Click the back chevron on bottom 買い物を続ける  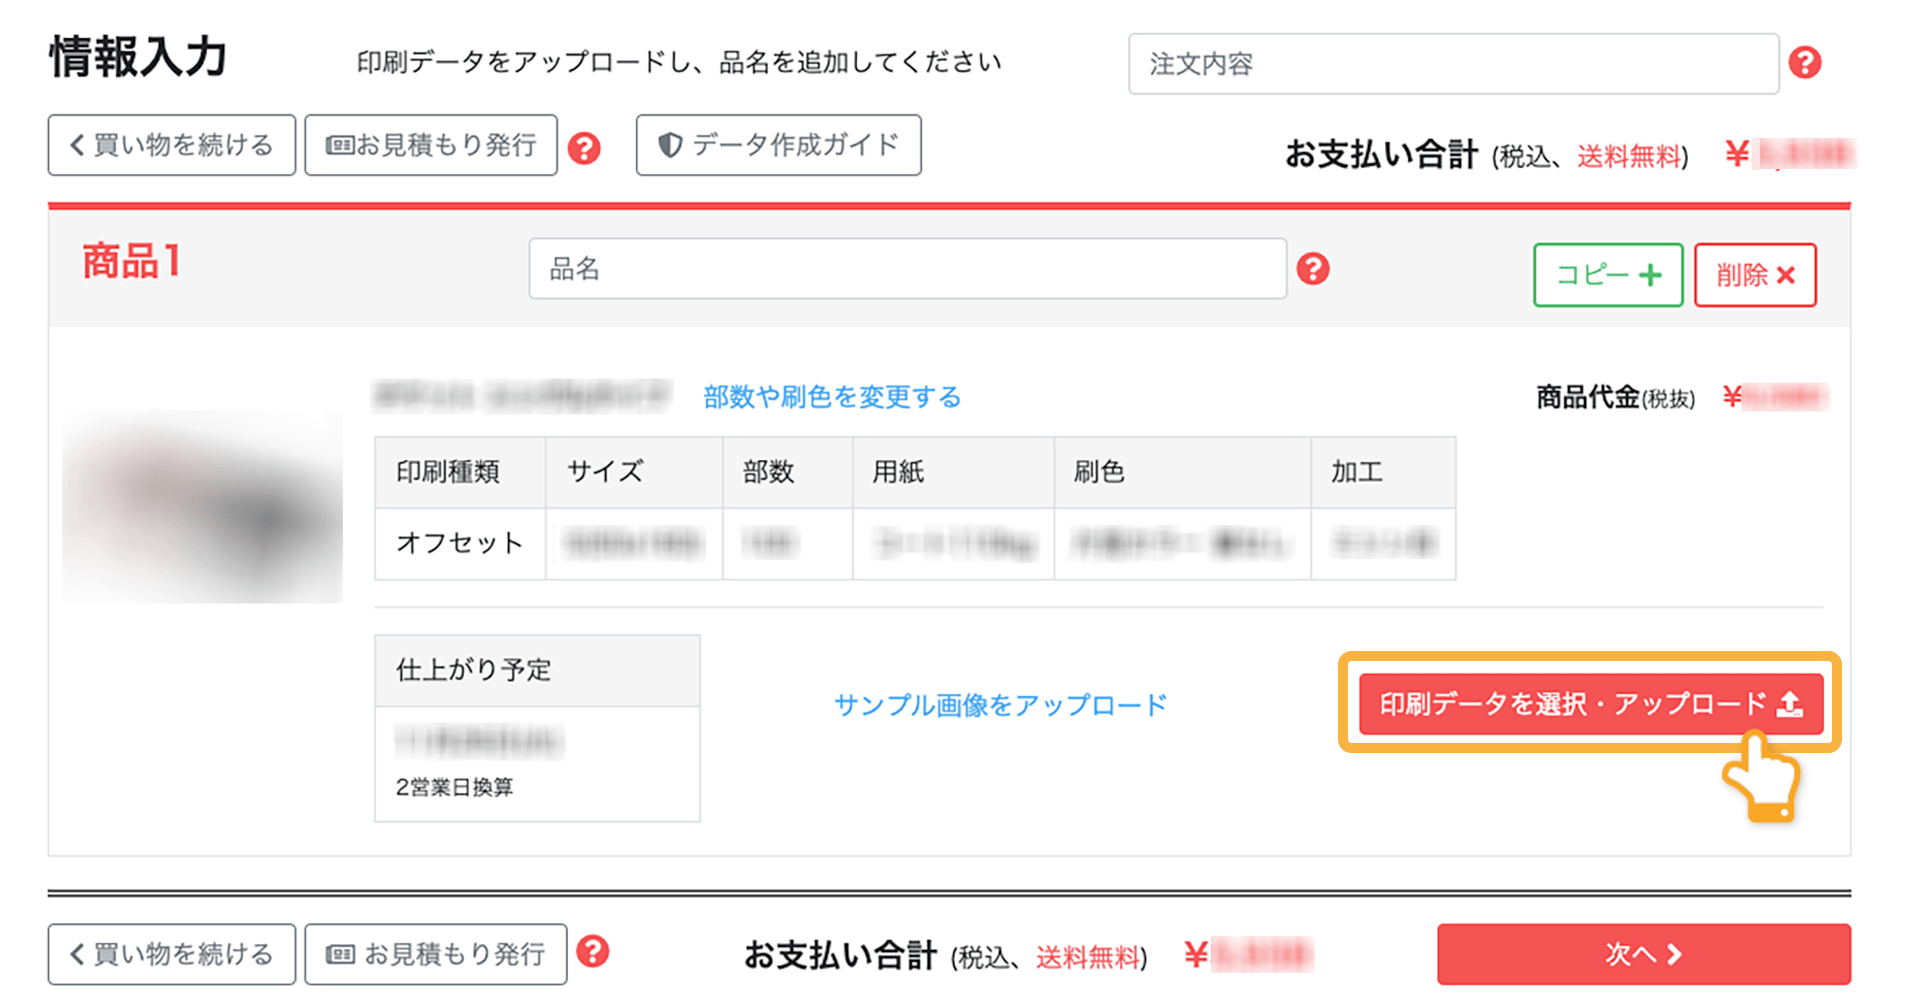click(x=77, y=954)
